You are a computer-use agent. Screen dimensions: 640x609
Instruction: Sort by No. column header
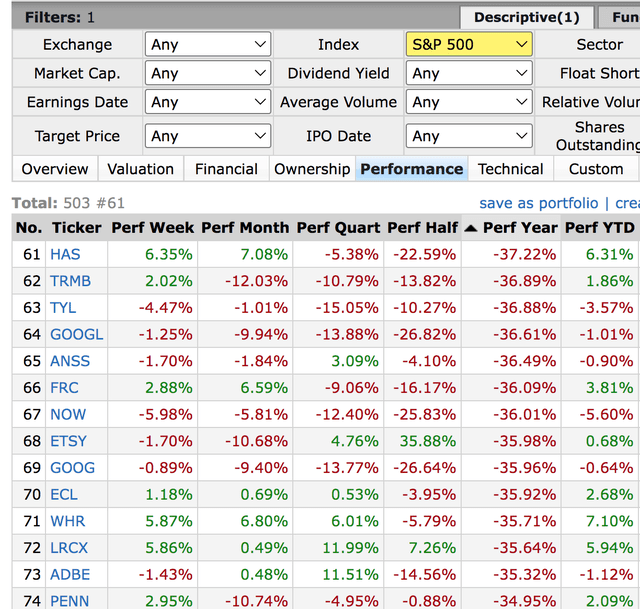(x=29, y=227)
